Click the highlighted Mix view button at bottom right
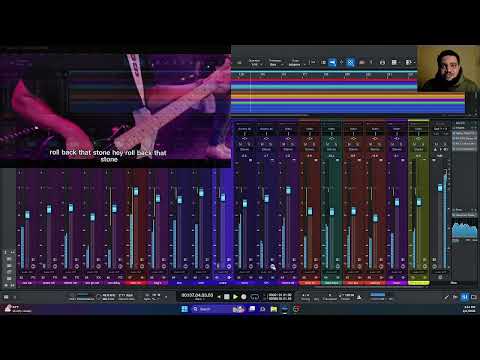 pyautogui.click(x=464, y=297)
